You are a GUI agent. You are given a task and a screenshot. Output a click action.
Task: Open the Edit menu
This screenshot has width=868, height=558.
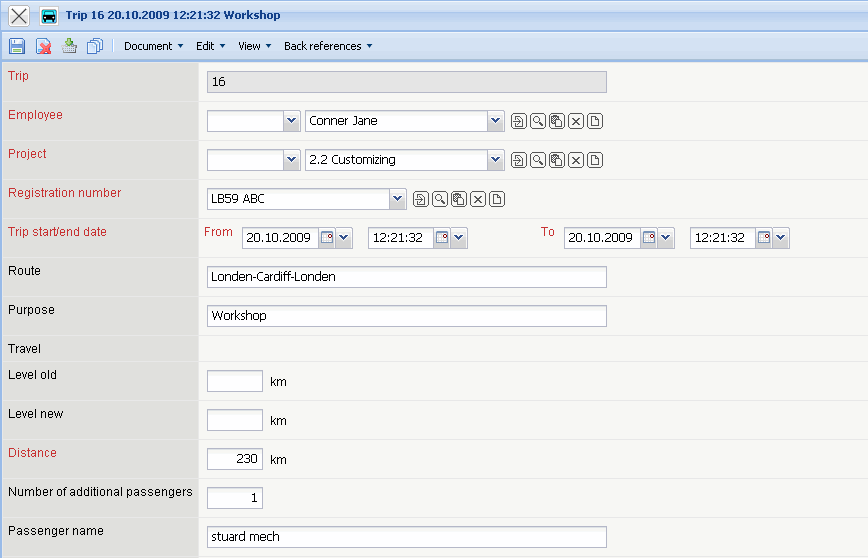click(x=210, y=46)
